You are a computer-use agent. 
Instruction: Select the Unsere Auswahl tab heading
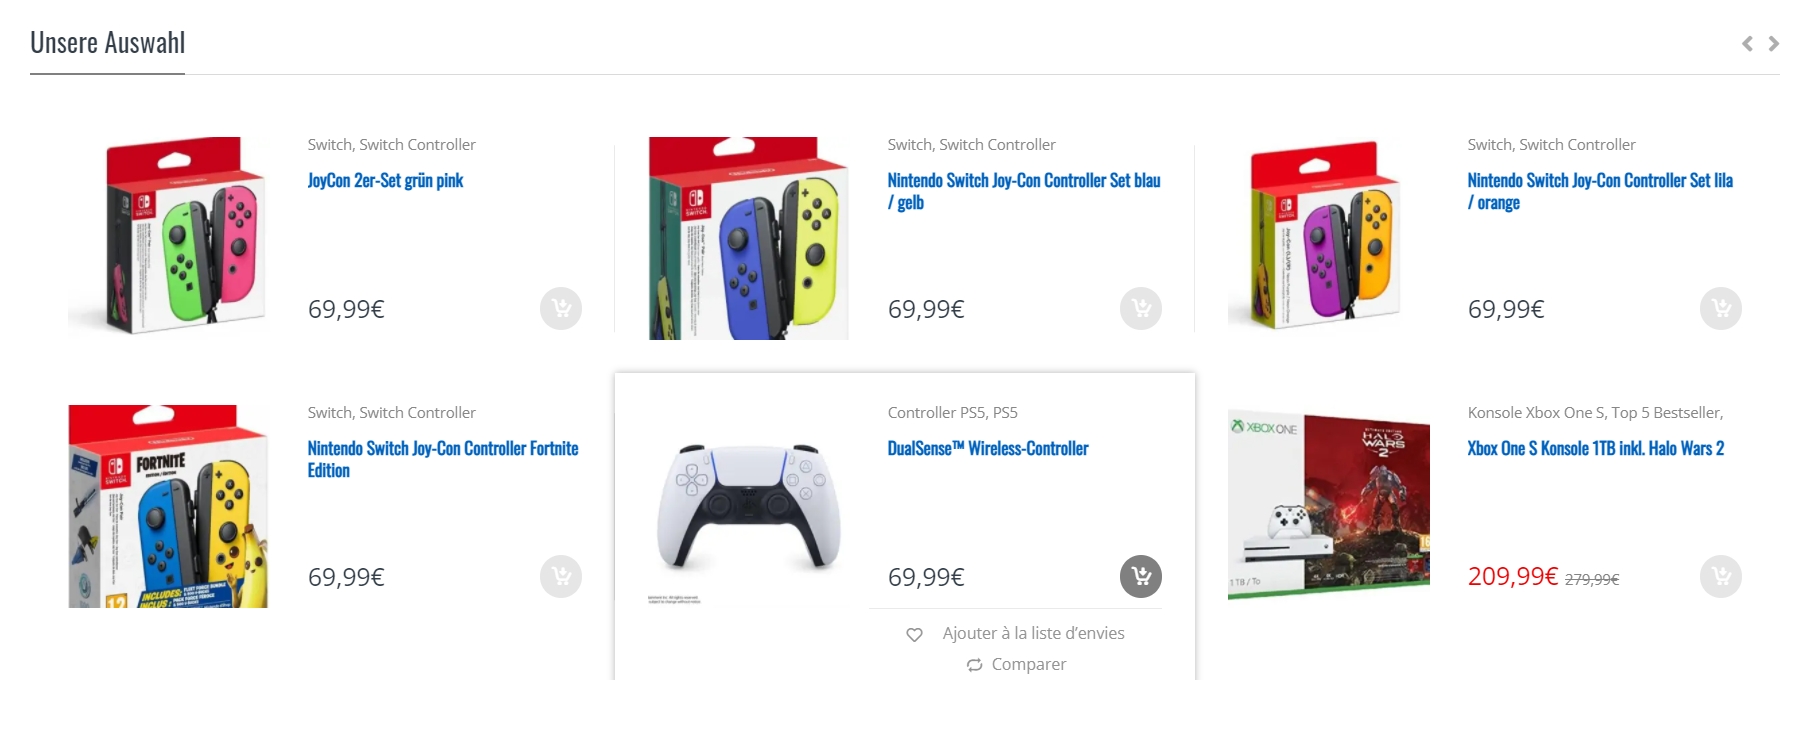tap(108, 43)
